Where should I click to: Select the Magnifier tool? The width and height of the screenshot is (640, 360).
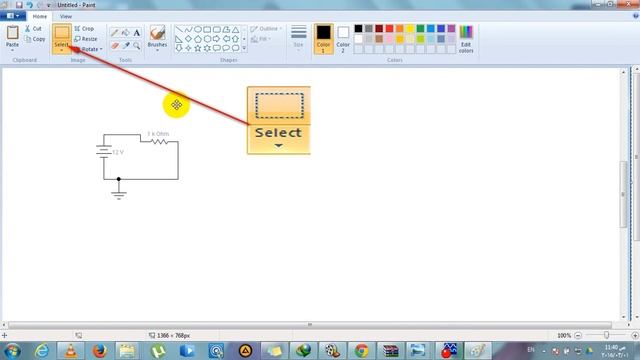[137, 46]
